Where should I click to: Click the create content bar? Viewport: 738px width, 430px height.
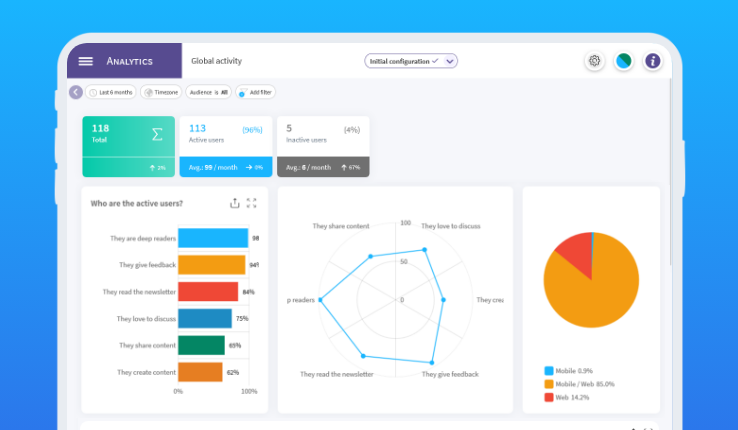tap(201, 372)
